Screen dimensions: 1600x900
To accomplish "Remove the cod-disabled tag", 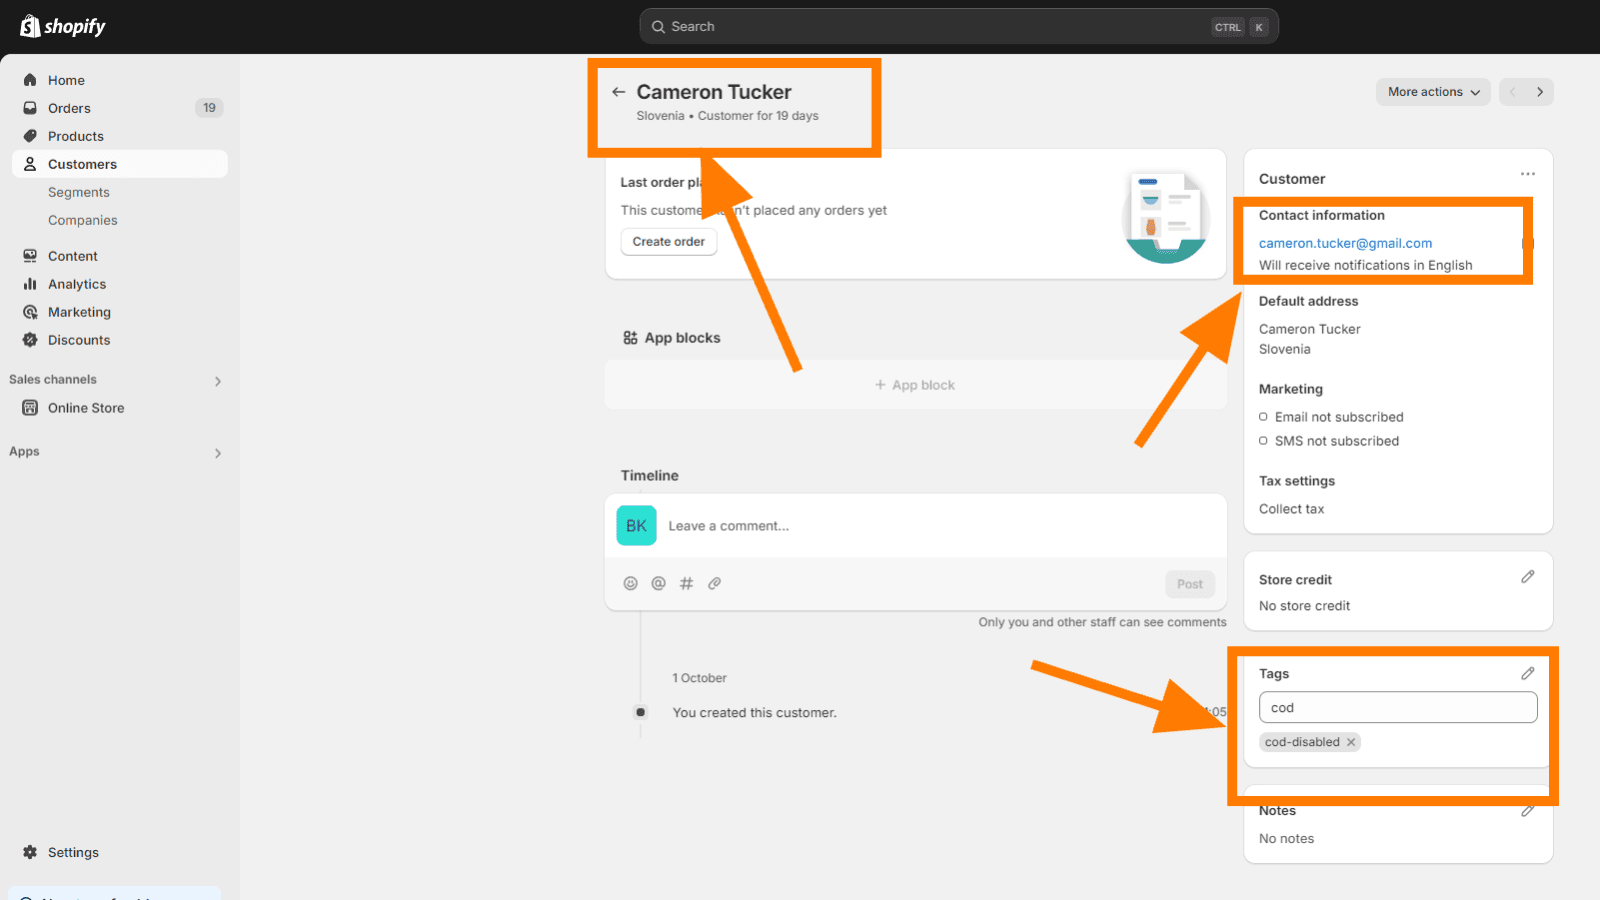I will [1351, 742].
